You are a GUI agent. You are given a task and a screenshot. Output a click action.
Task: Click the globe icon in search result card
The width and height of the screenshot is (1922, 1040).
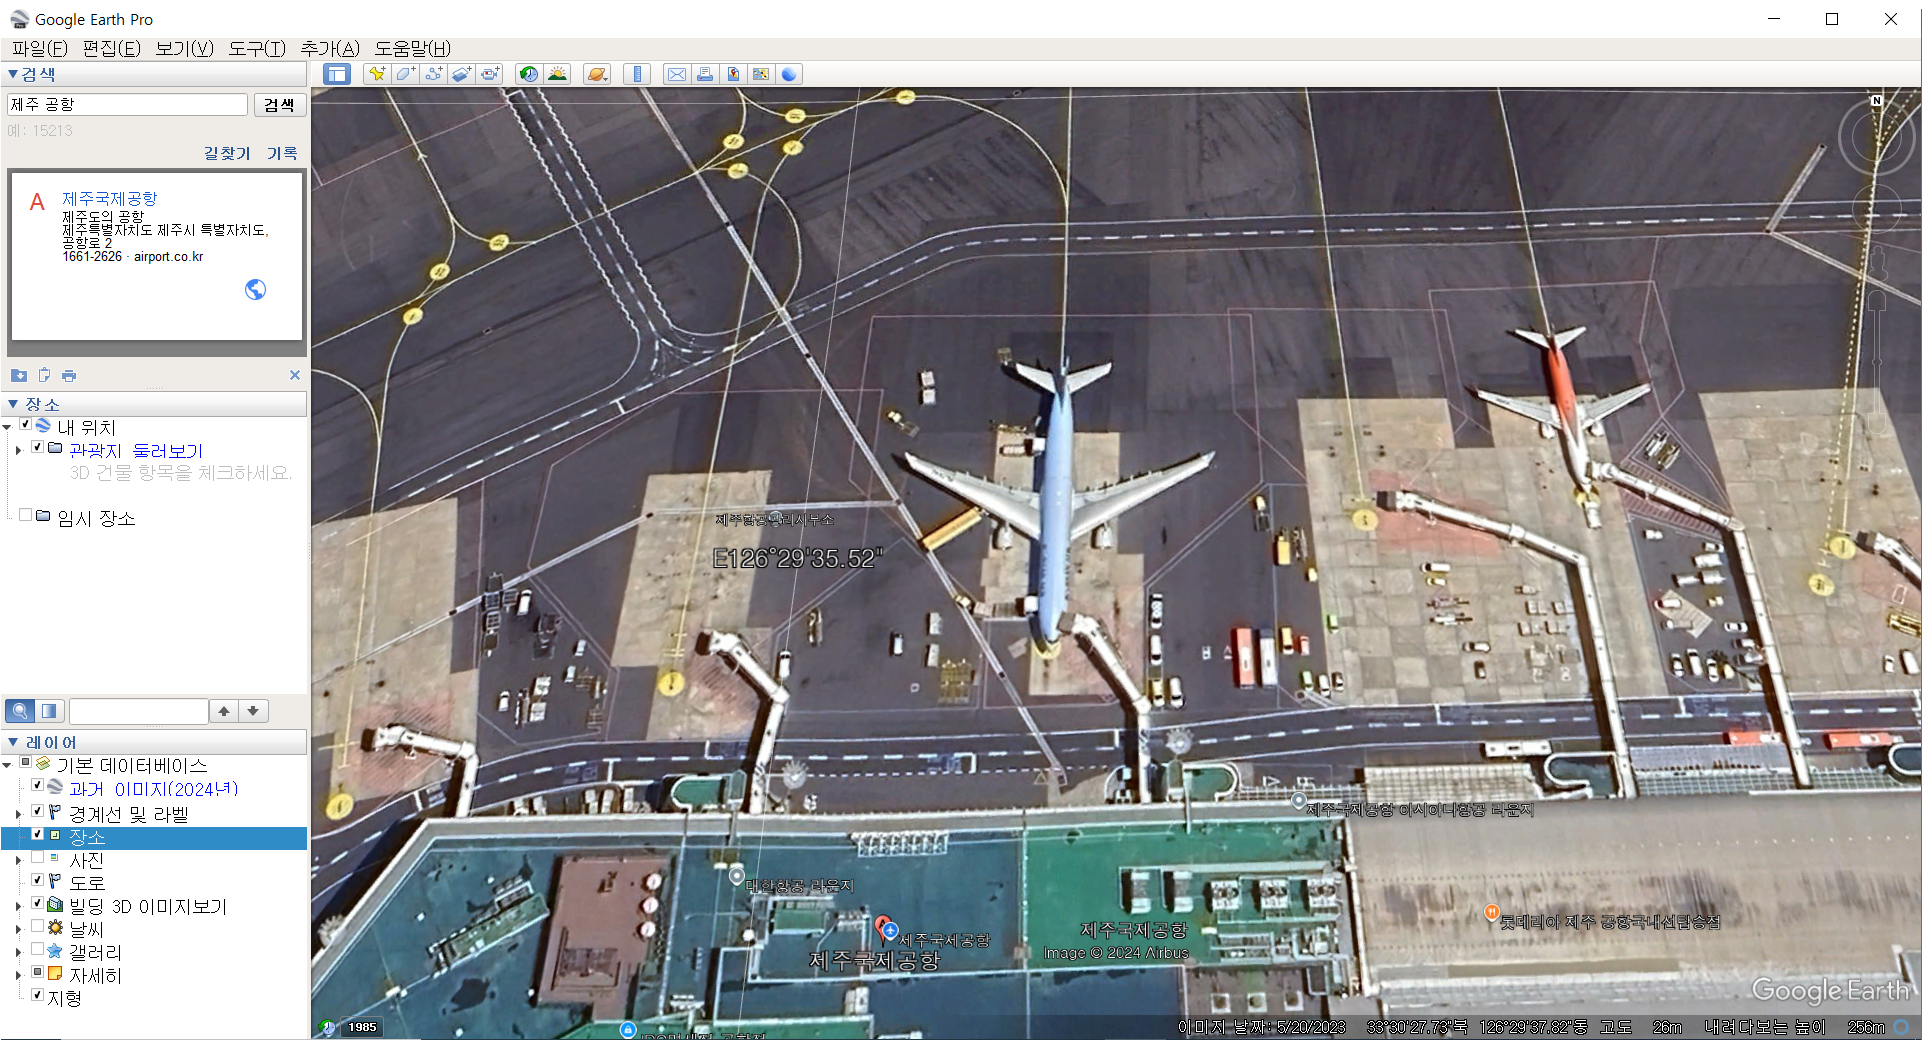click(x=256, y=289)
